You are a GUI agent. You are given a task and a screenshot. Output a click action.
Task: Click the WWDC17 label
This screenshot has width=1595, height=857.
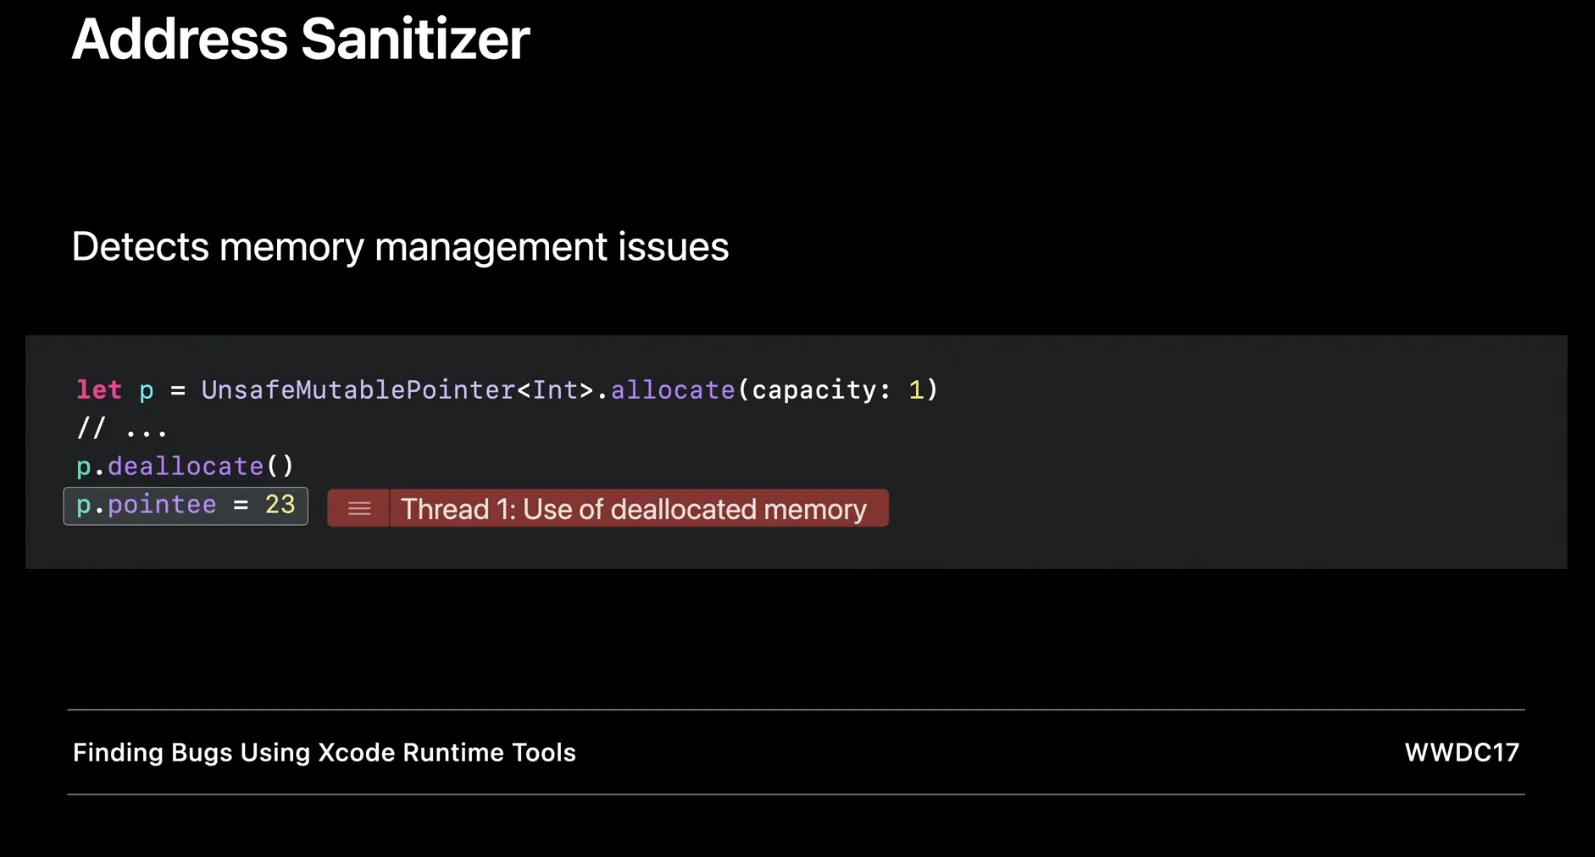[1461, 752]
